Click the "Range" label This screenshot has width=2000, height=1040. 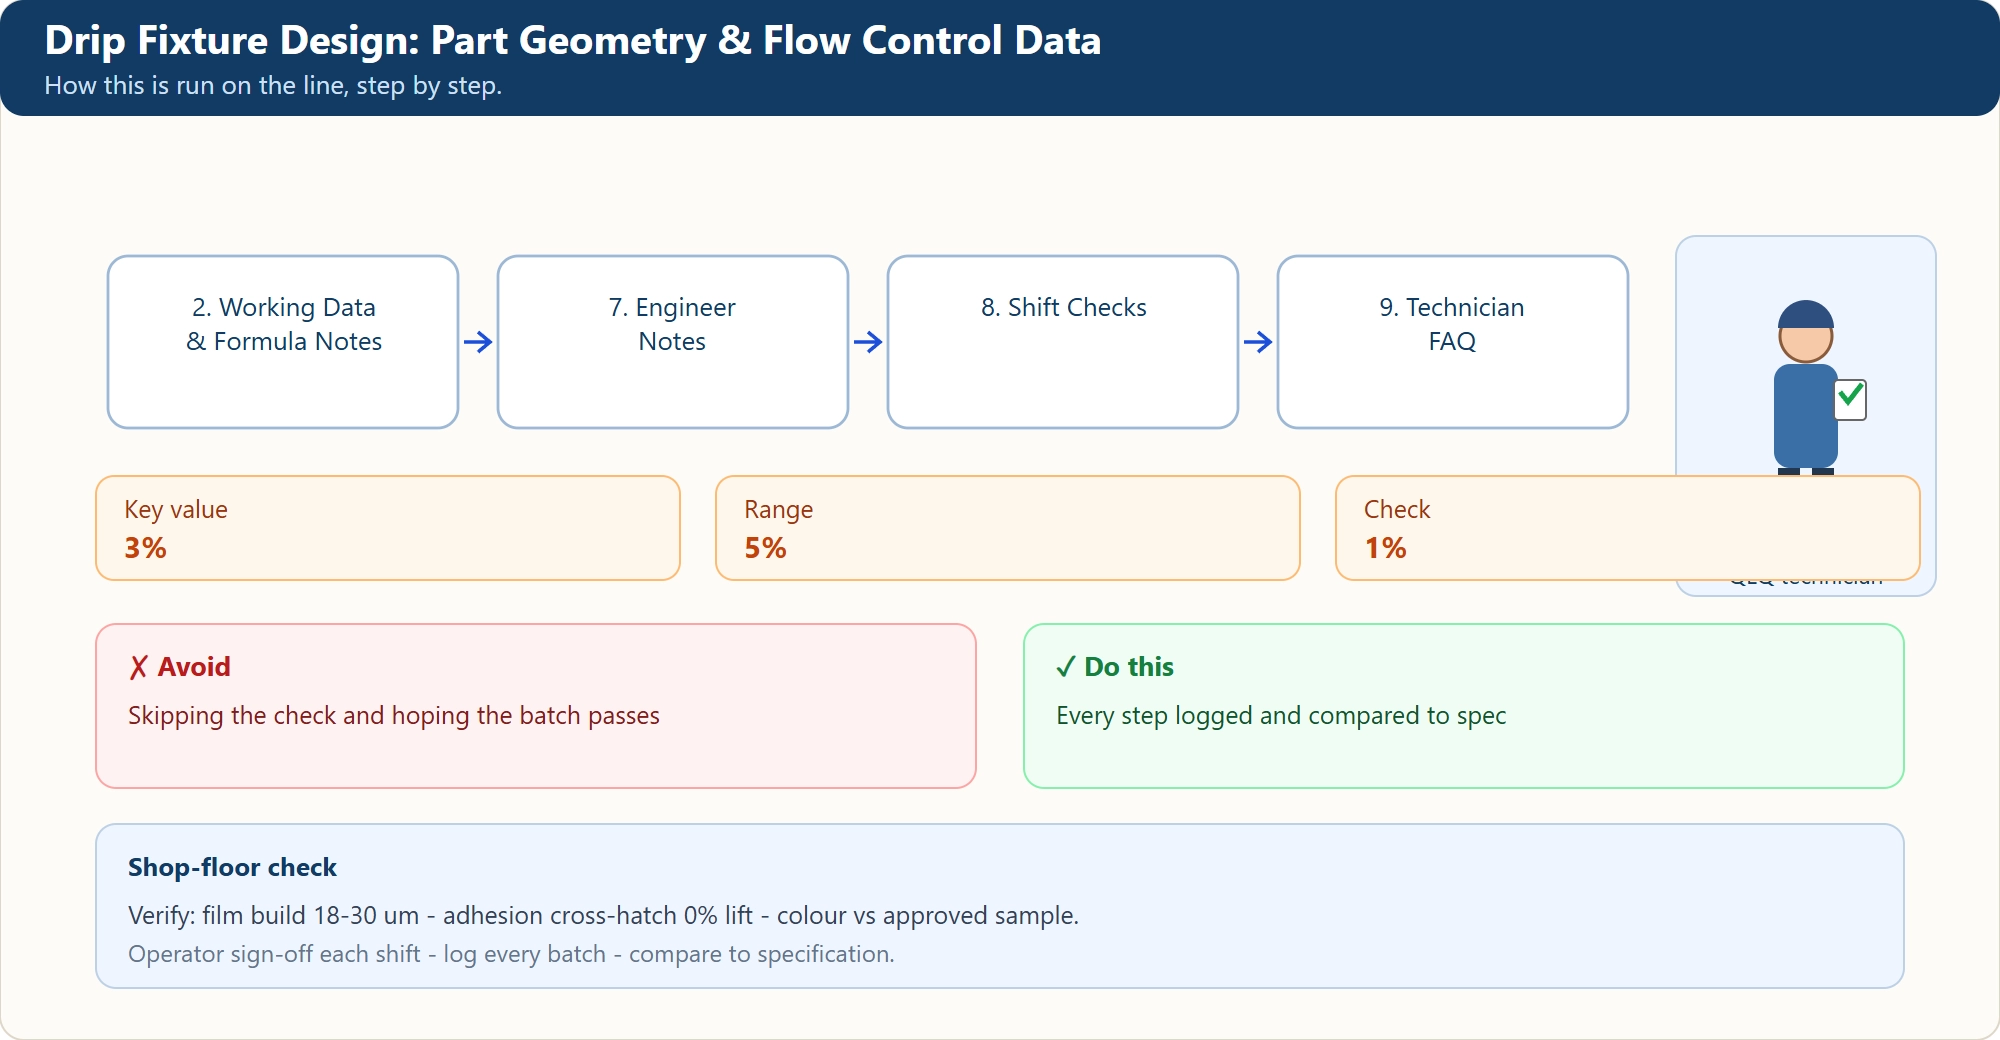pos(779,510)
